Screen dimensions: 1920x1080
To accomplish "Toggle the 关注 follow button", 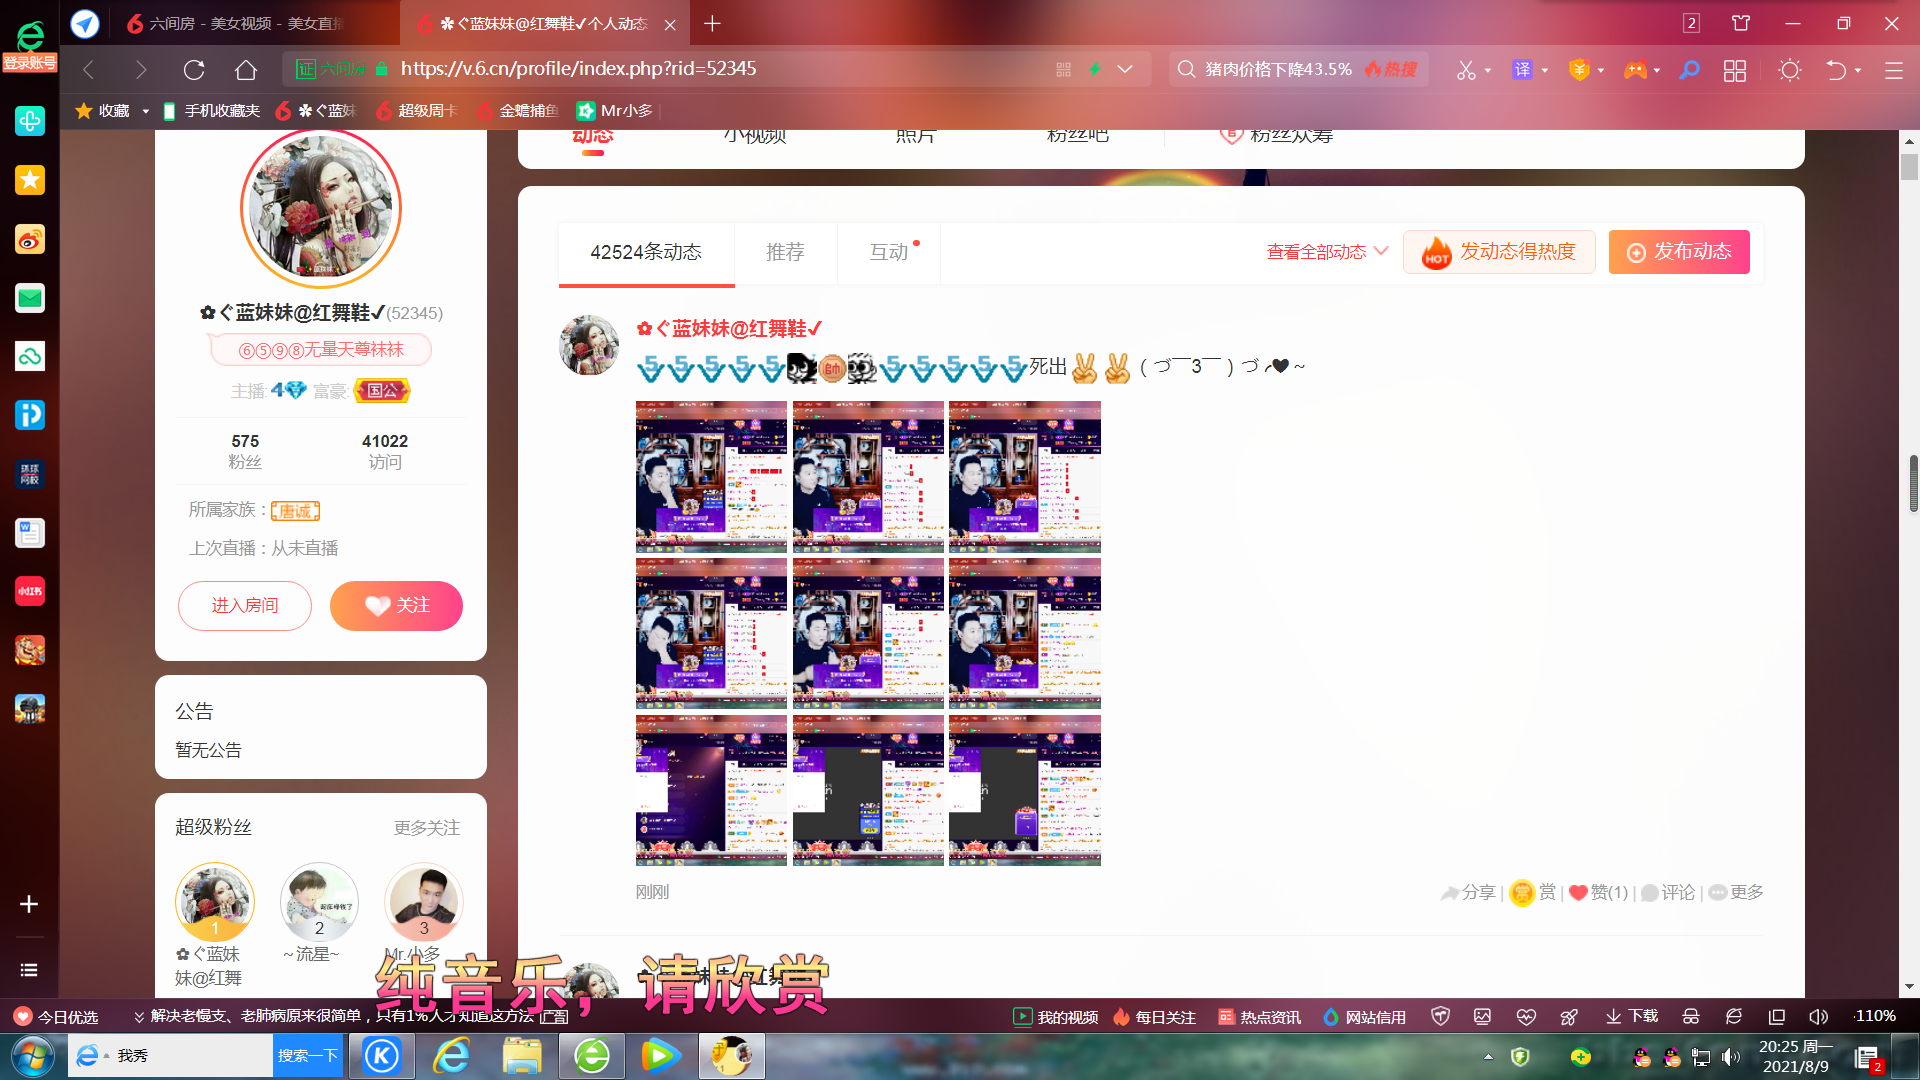I will (x=396, y=606).
